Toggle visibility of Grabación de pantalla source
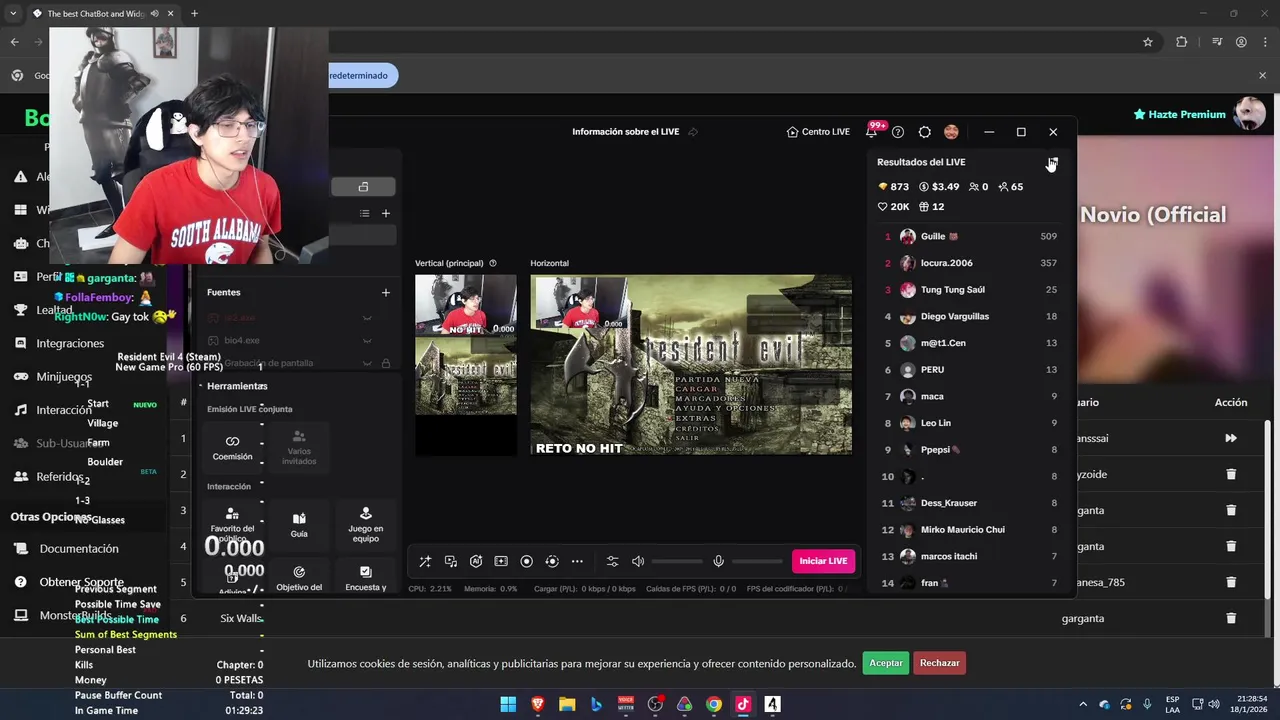The image size is (1280, 720). pos(367,363)
